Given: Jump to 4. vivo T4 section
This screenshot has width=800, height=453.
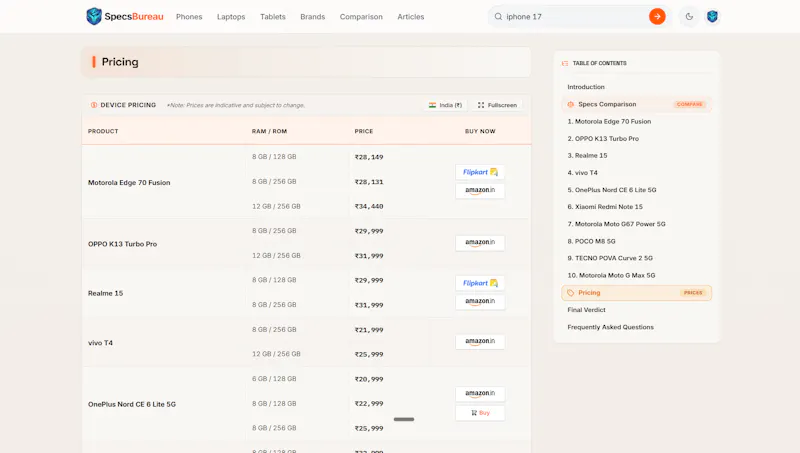Looking at the screenshot, I should point(583,173).
